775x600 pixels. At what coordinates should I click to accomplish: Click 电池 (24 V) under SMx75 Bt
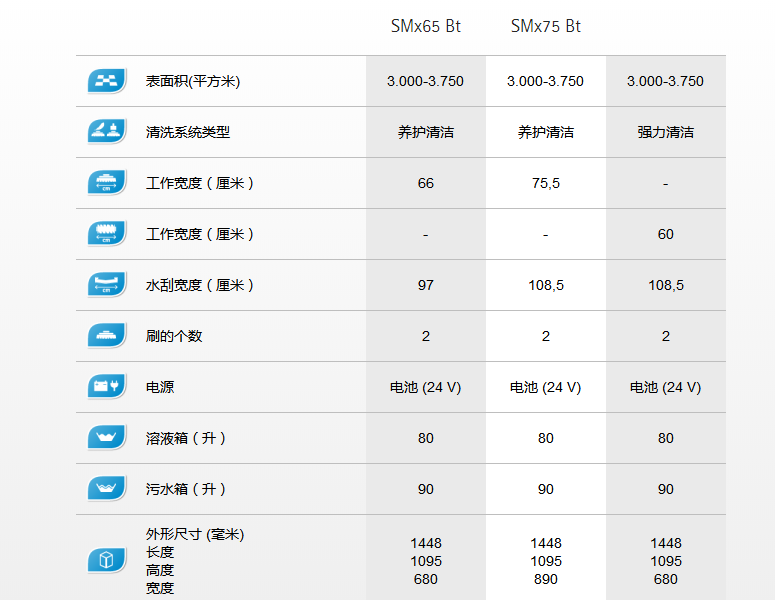pyautogui.click(x=546, y=387)
